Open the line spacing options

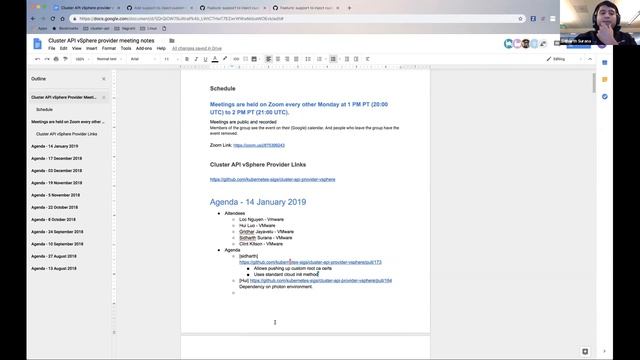click(308, 59)
